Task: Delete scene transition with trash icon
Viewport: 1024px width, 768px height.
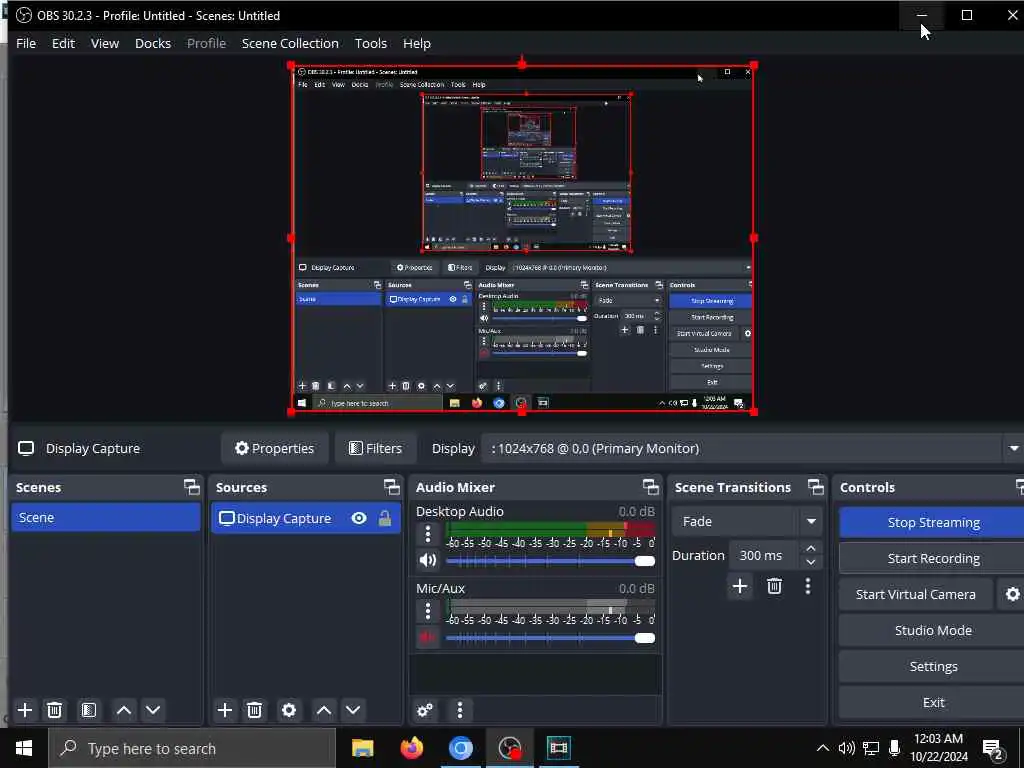Action: click(x=775, y=586)
